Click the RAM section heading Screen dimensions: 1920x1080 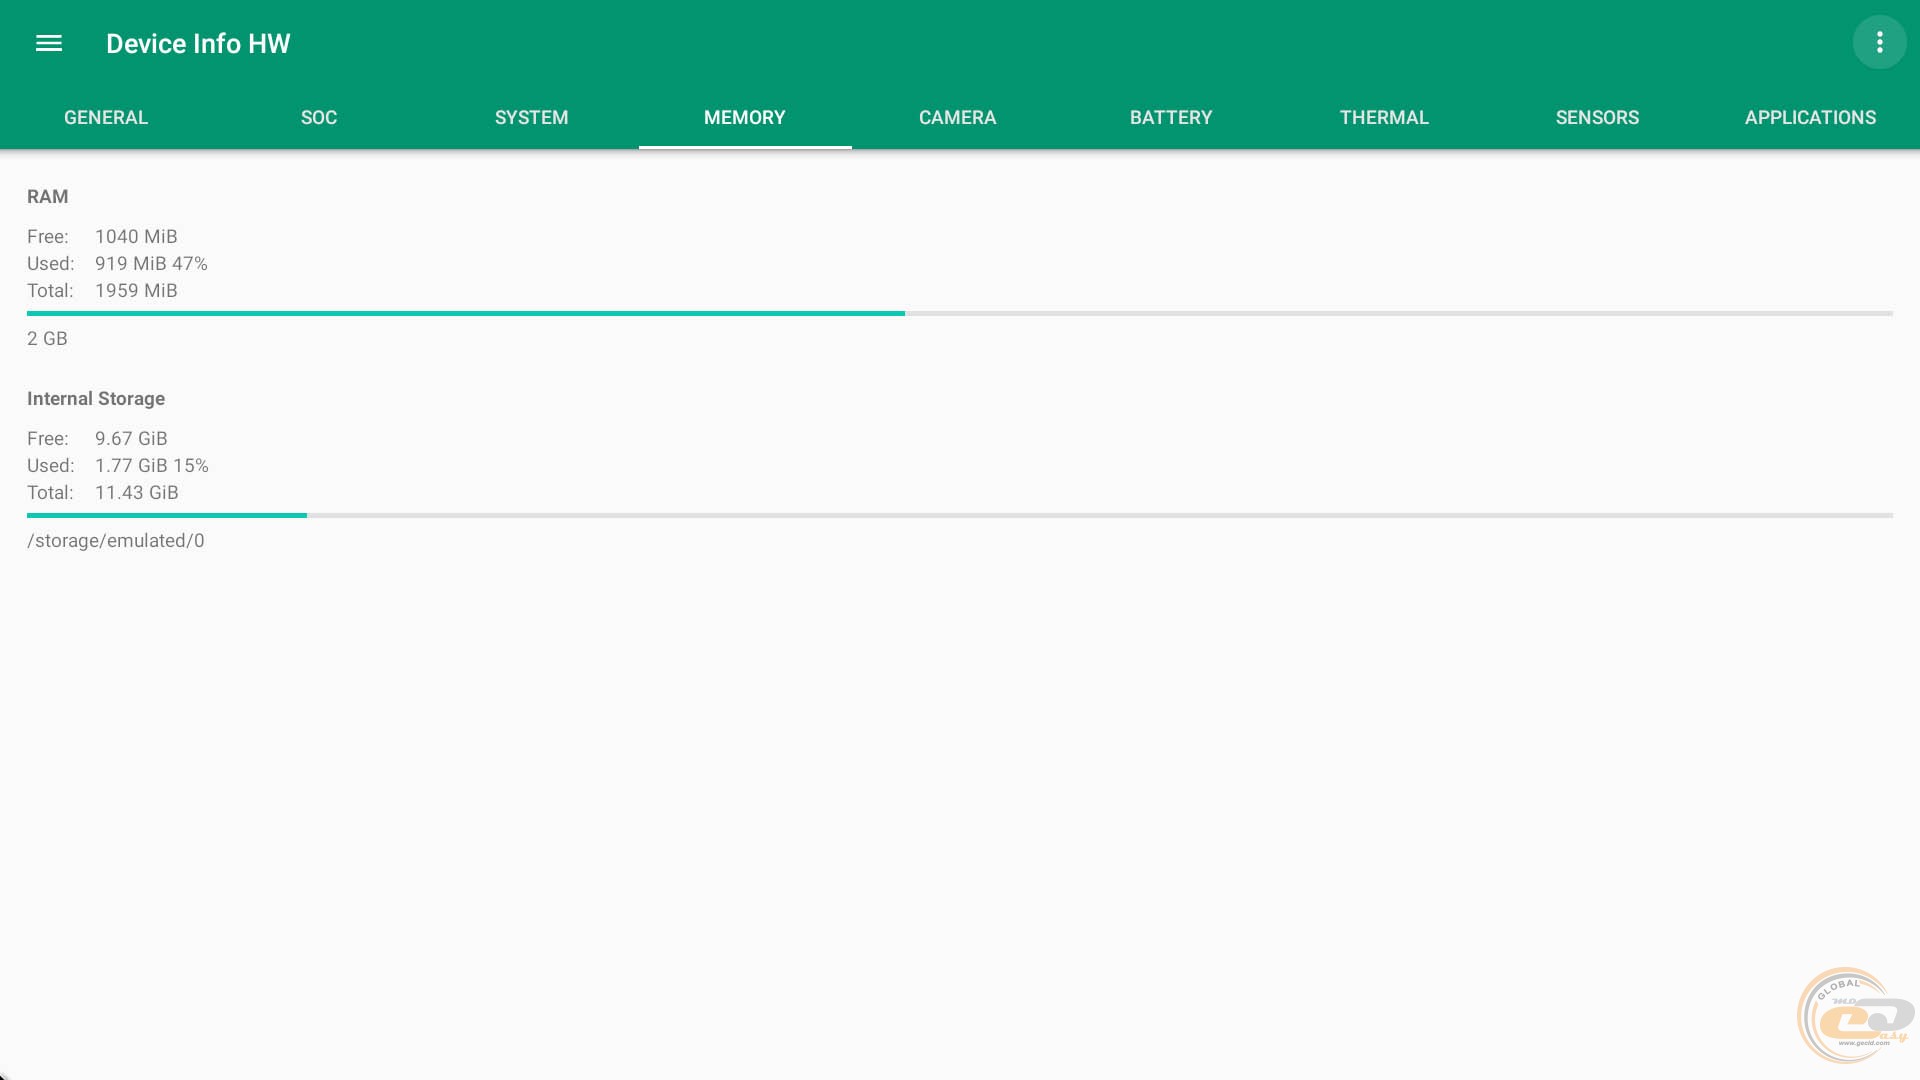pos(48,197)
